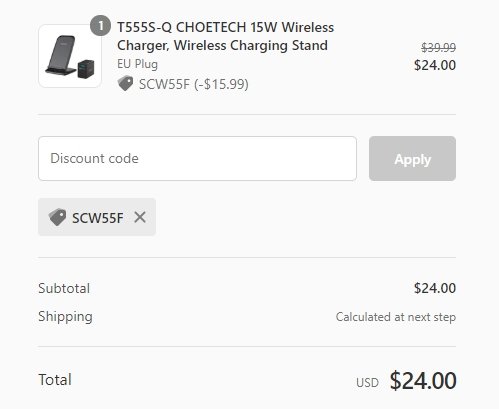This screenshot has height=409, width=499.
Task: Click the T555S-Q CHOETECH product title
Action: pyautogui.click(x=225, y=36)
